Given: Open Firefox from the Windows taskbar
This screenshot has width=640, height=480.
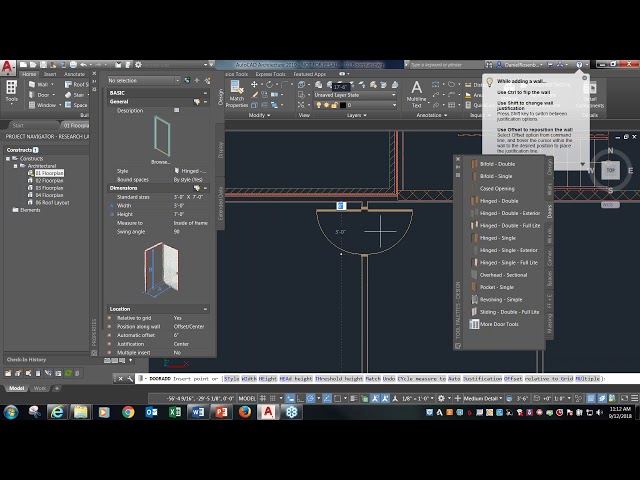Looking at the screenshot, I should point(244,412).
